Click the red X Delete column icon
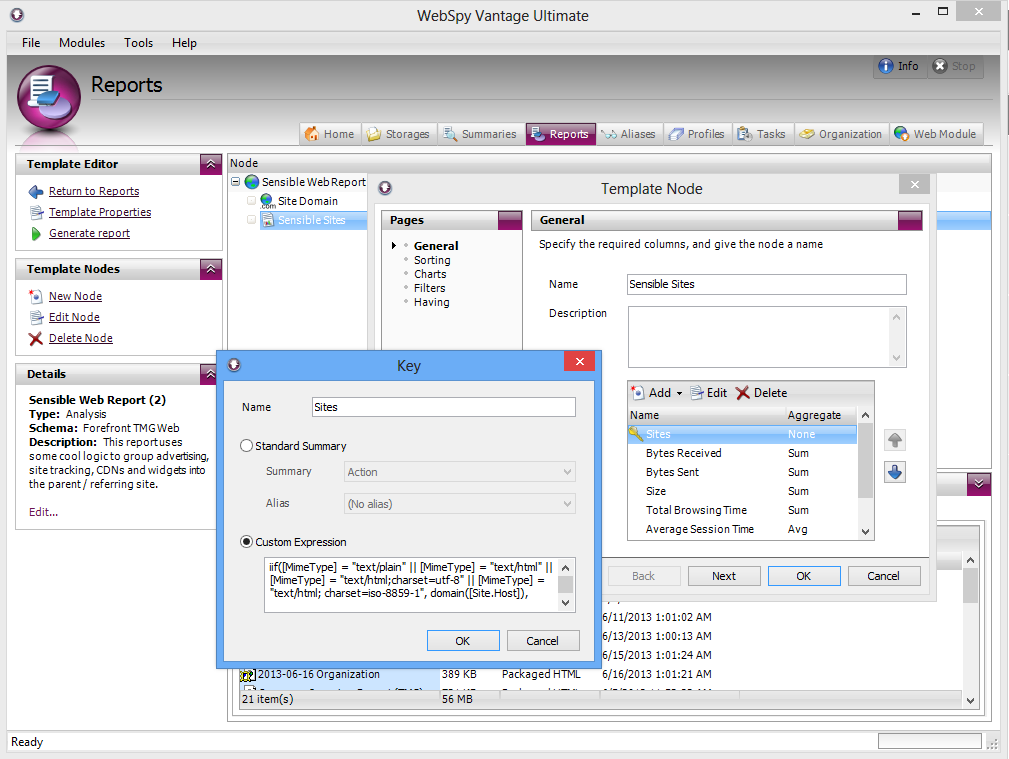 click(x=743, y=393)
